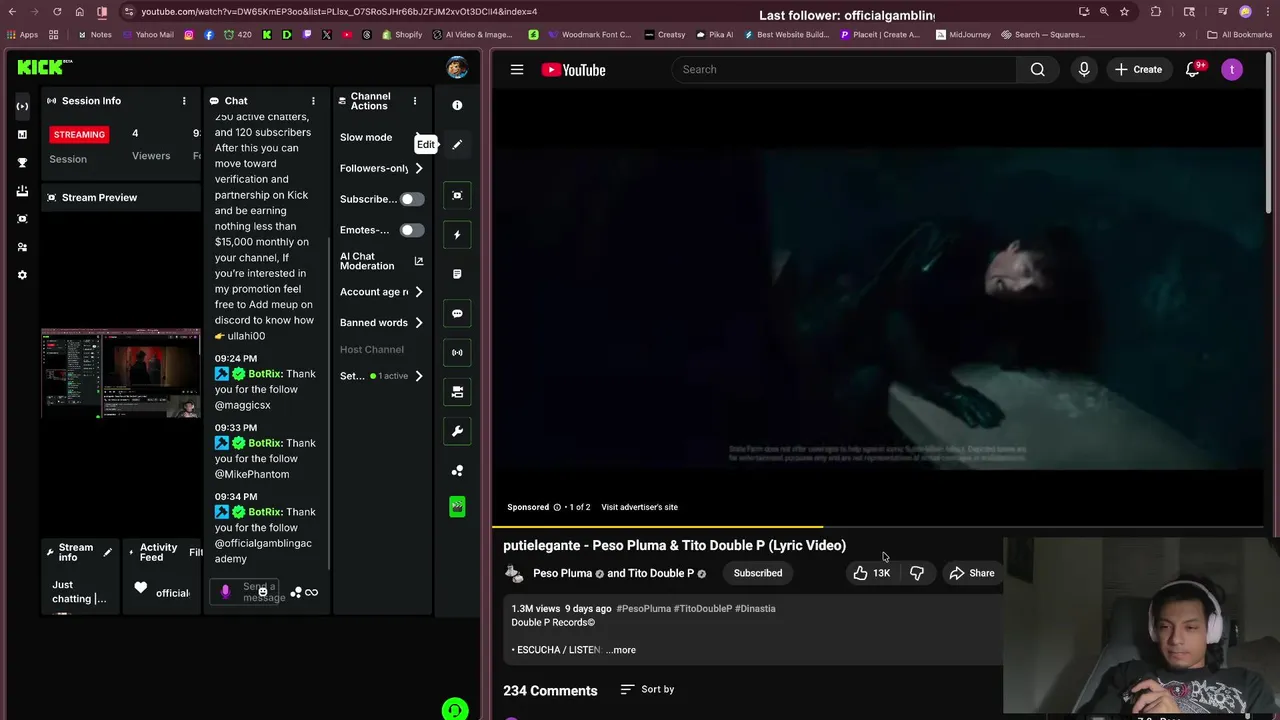Image resolution: width=1280 pixels, height=720 pixels.
Task: Open Channel Actions three-dot menu
Action: [x=415, y=101]
